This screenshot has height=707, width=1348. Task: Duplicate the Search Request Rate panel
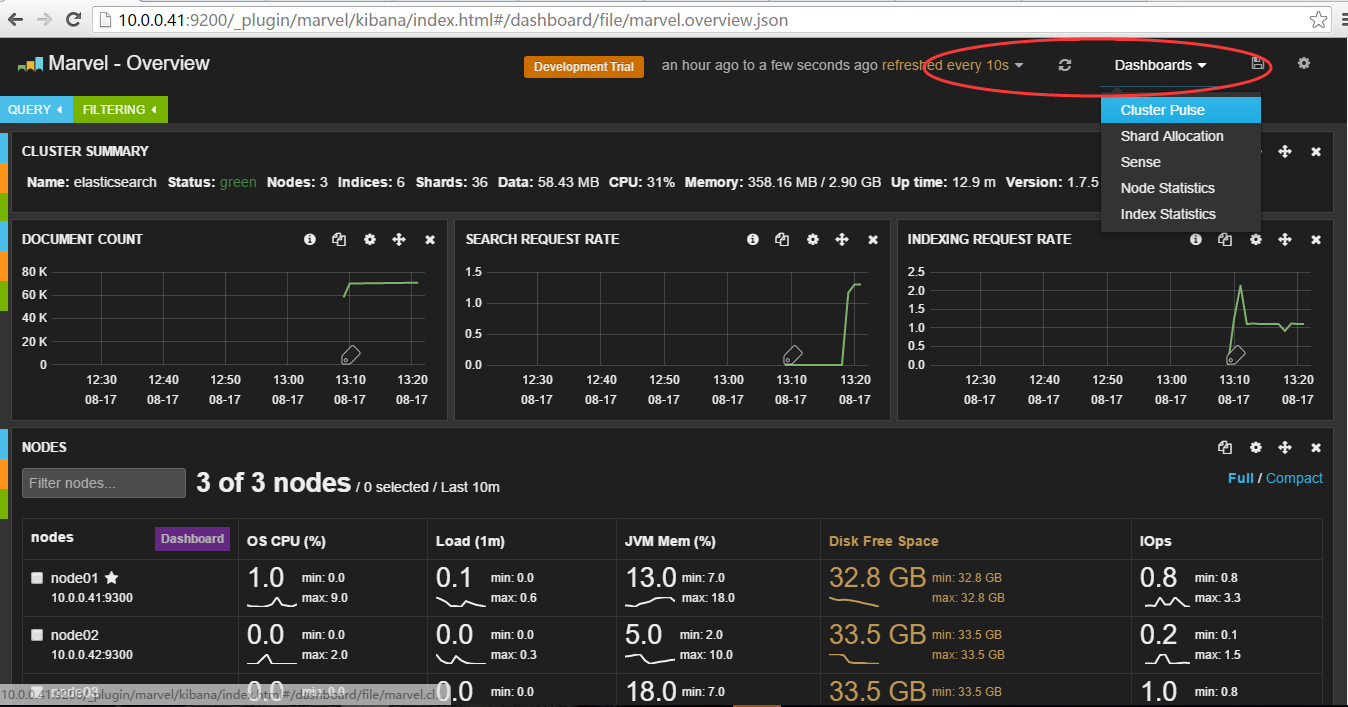pyautogui.click(x=782, y=240)
